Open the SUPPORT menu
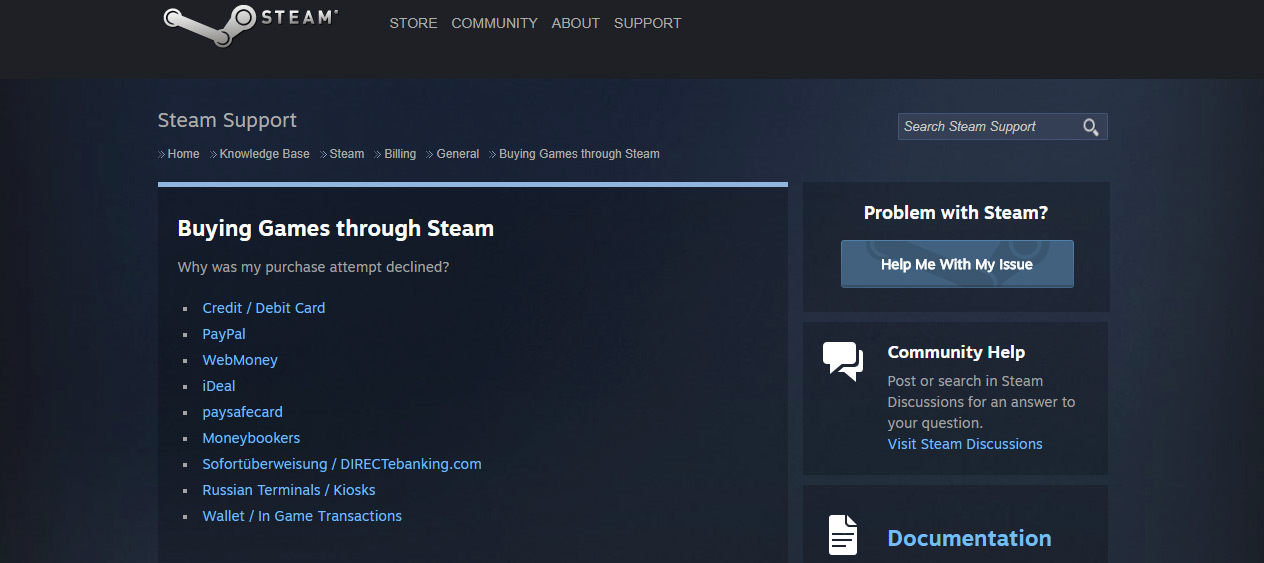Image resolution: width=1264 pixels, height=563 pixels. (x=647, y=23)
